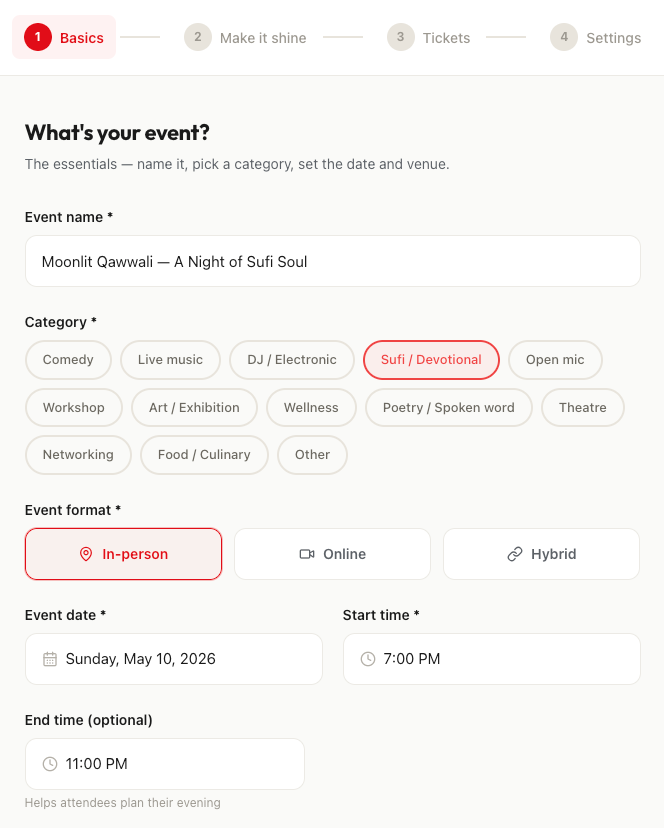The height and width of the screenshot is (828, 664).
Task: Open the event date picker
Action: 174,659
